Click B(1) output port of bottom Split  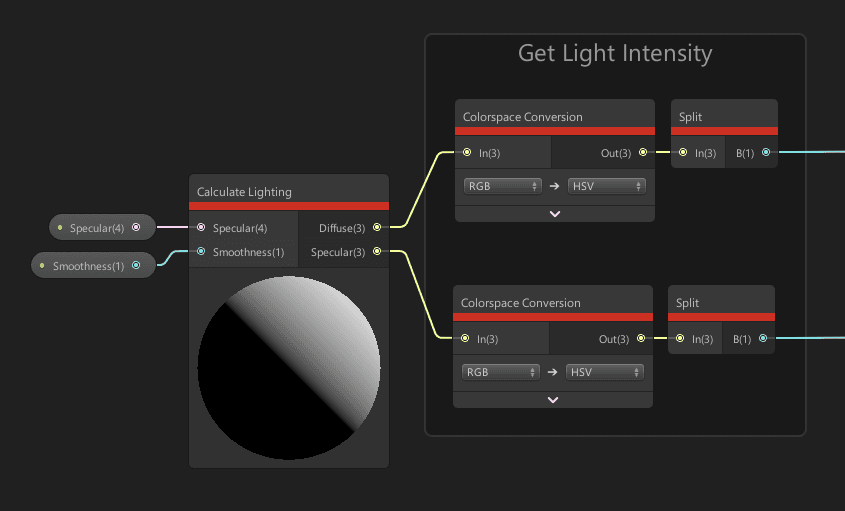(x=764, y=339)
